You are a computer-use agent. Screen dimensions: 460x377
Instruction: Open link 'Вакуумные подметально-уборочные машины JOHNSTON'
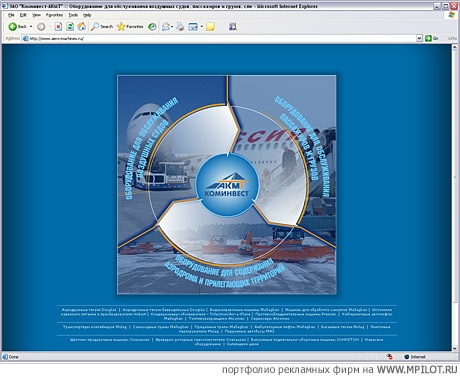pyautogui.click(x=305, y=340)
